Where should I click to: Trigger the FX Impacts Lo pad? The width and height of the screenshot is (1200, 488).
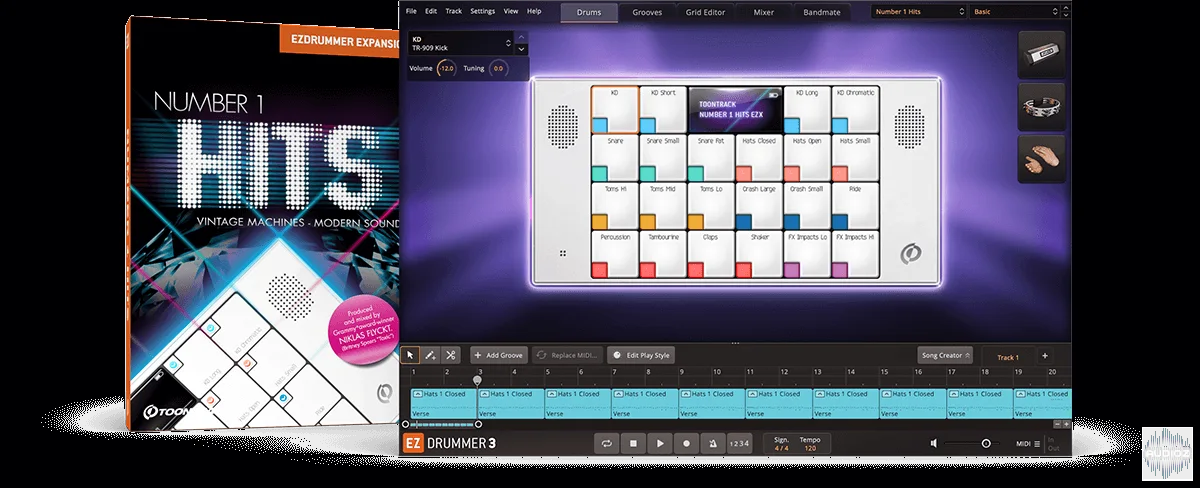pos(807,254)
